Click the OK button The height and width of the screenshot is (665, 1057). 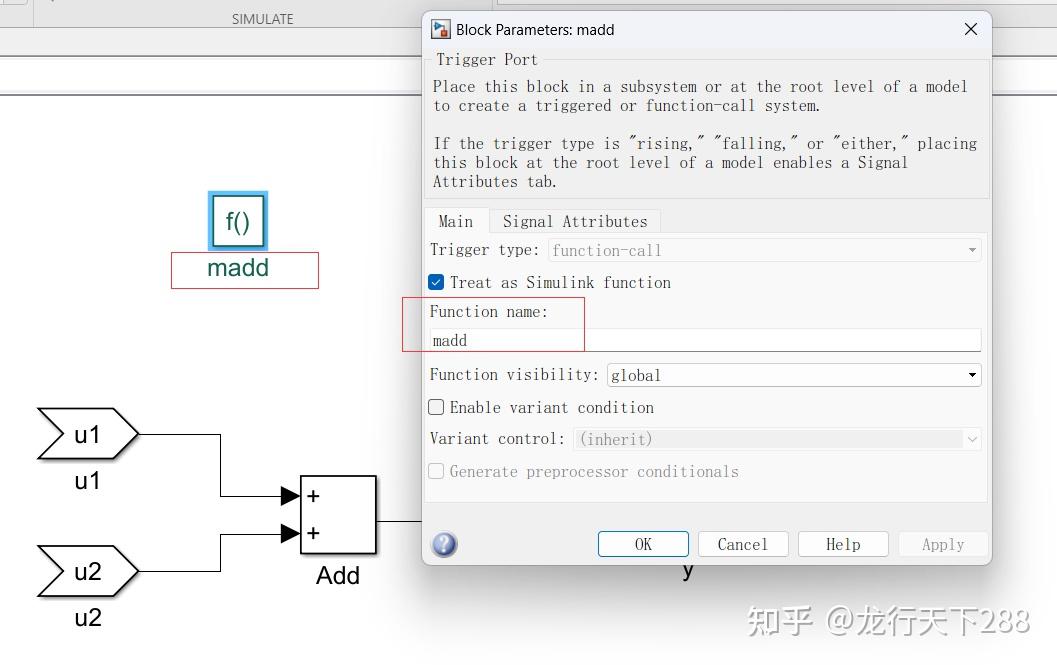pos(643,544)
